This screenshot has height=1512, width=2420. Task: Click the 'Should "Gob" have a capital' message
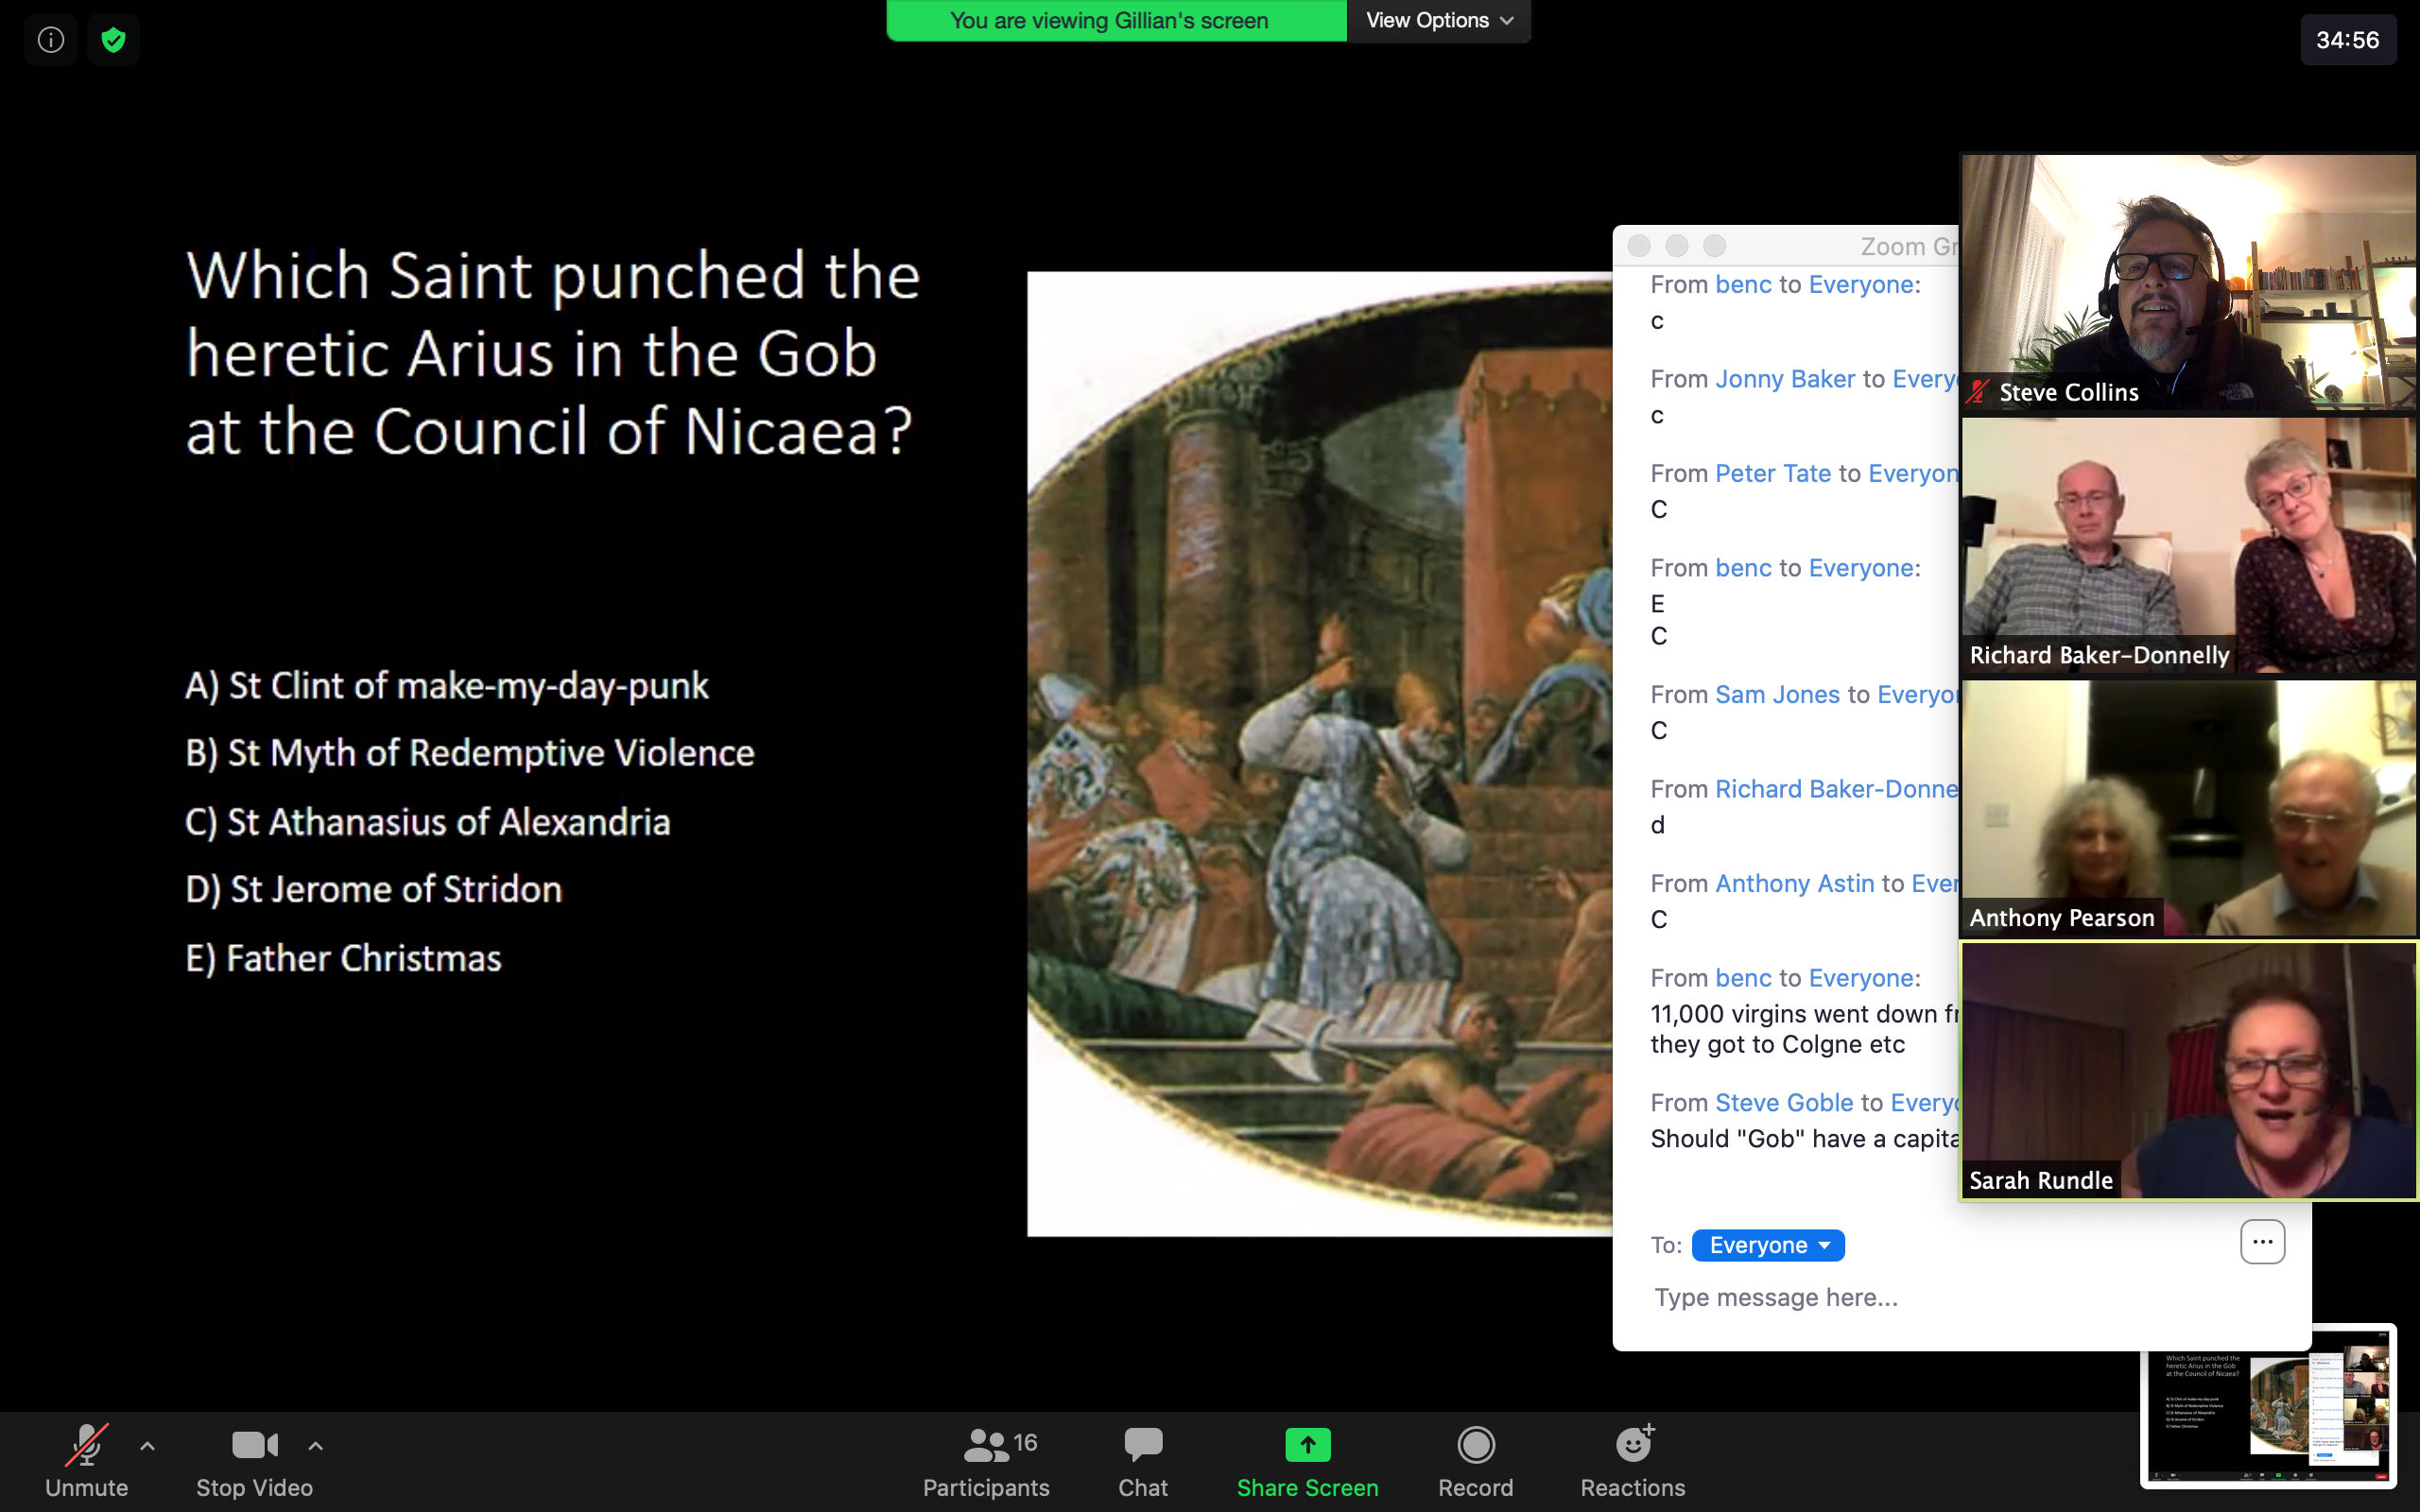pyautogui.click(x=1804, y=1139)
